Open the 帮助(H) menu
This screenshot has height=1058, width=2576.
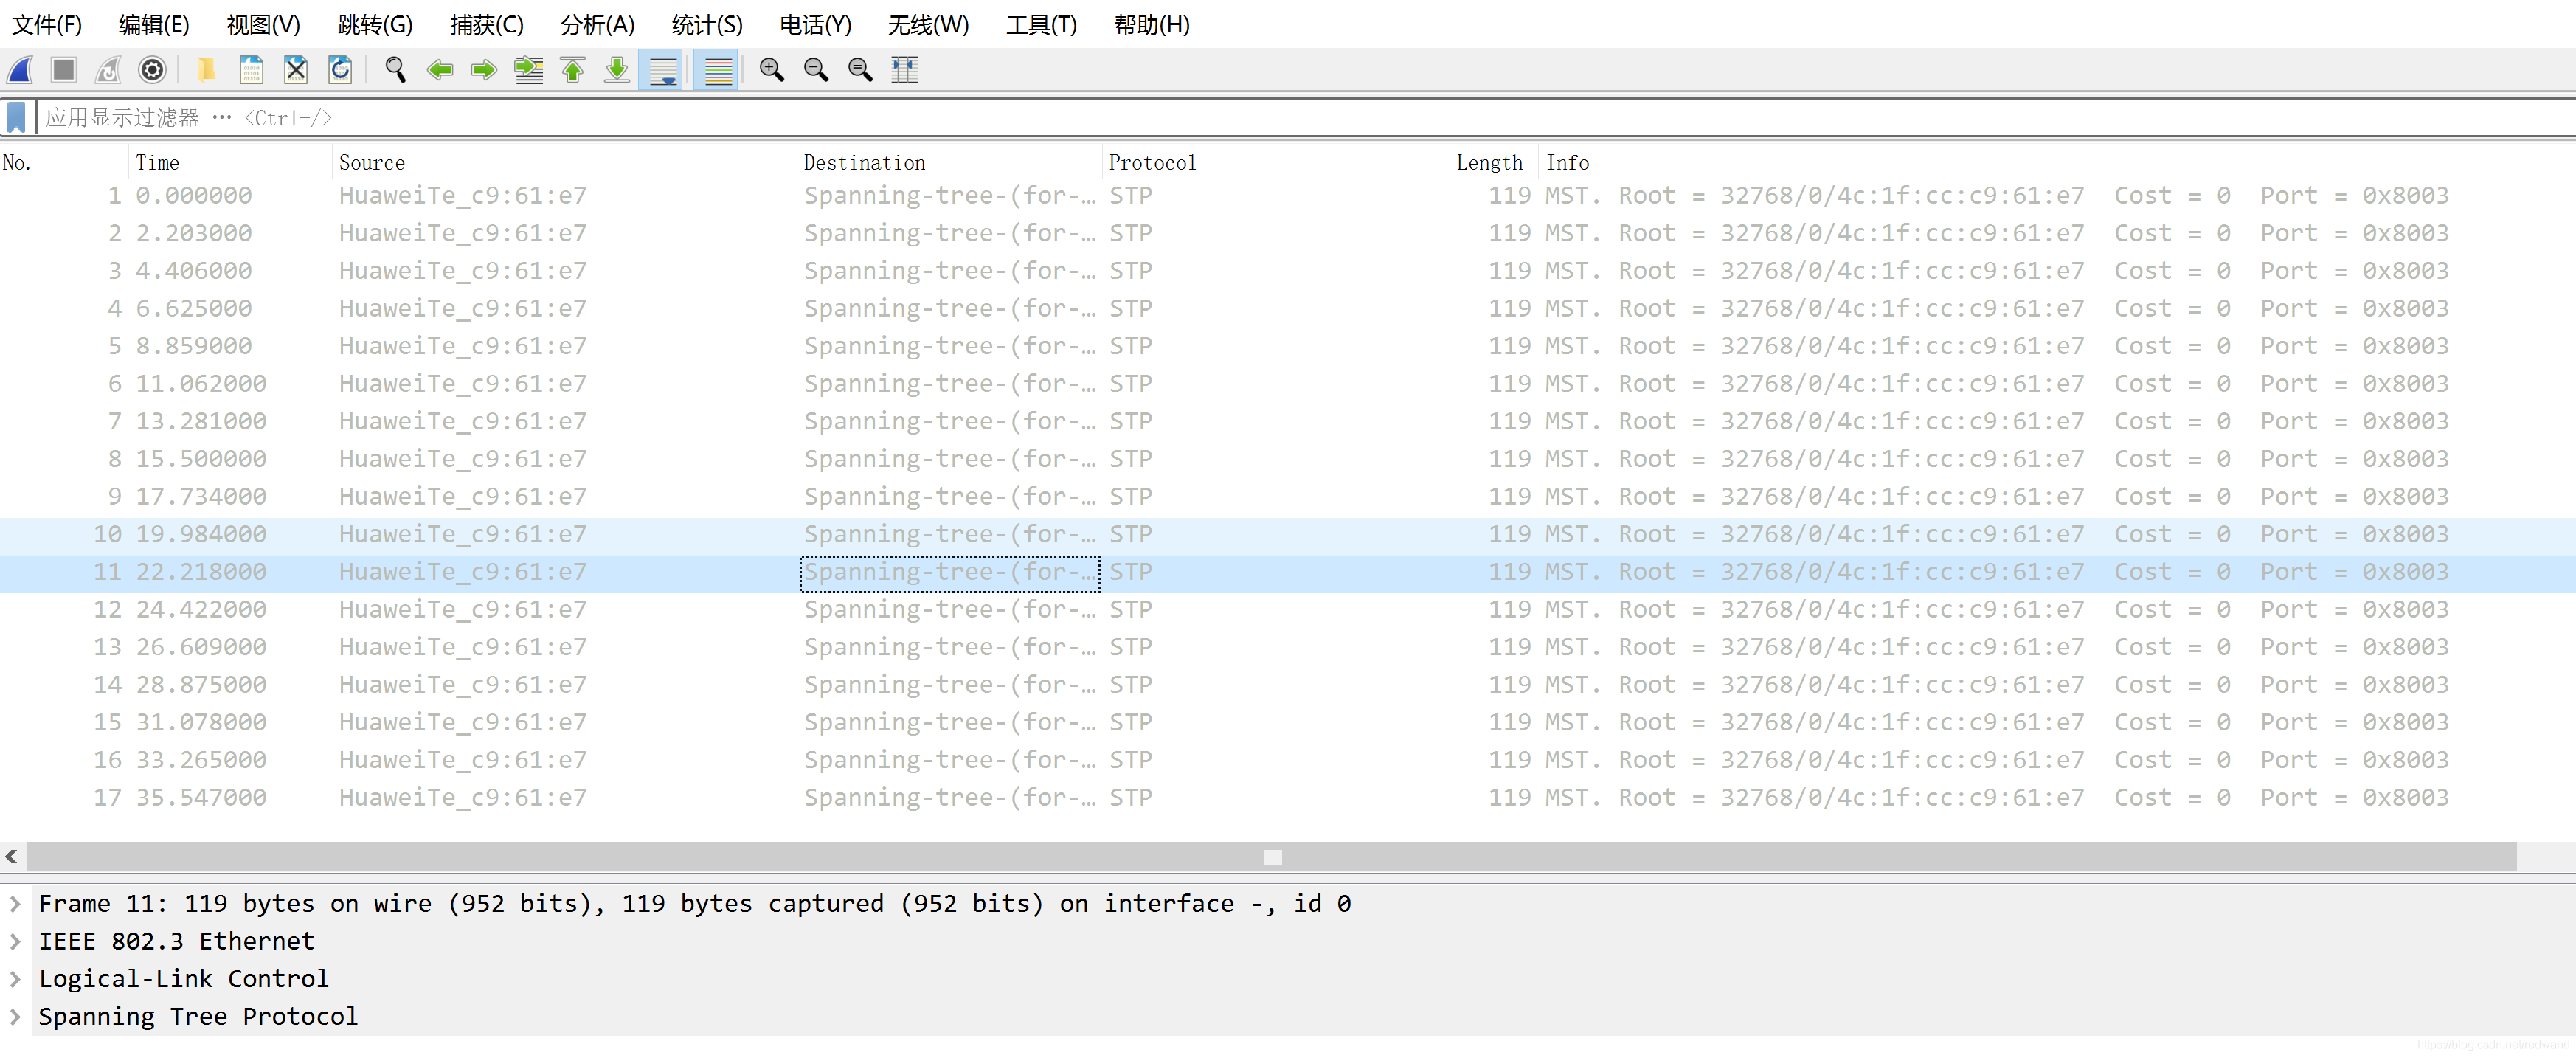pyautogui.click(x=1152, y=25)
